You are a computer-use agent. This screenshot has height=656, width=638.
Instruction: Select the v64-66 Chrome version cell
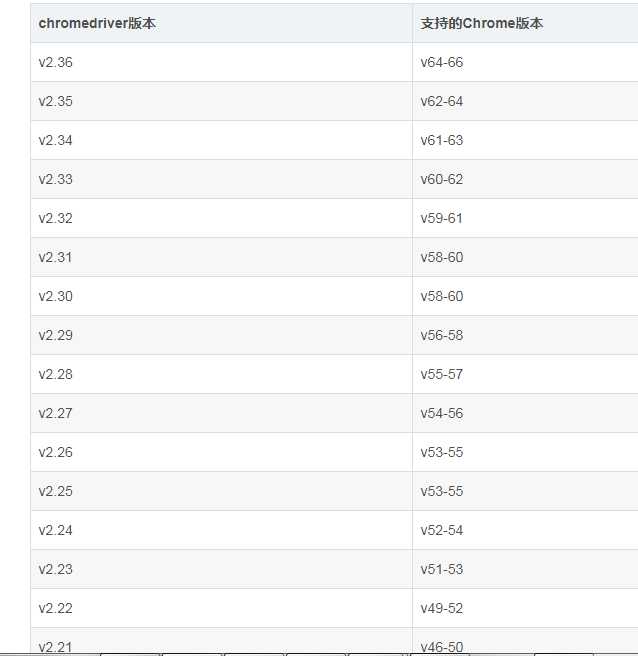(x=525, y=62)
